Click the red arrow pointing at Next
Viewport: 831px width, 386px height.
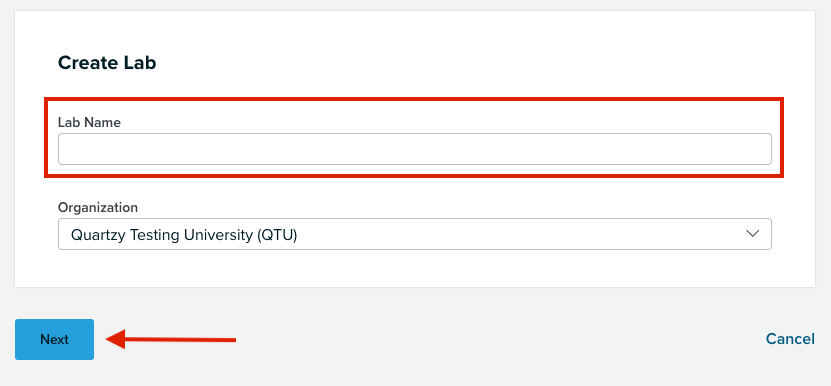point(171,339)
